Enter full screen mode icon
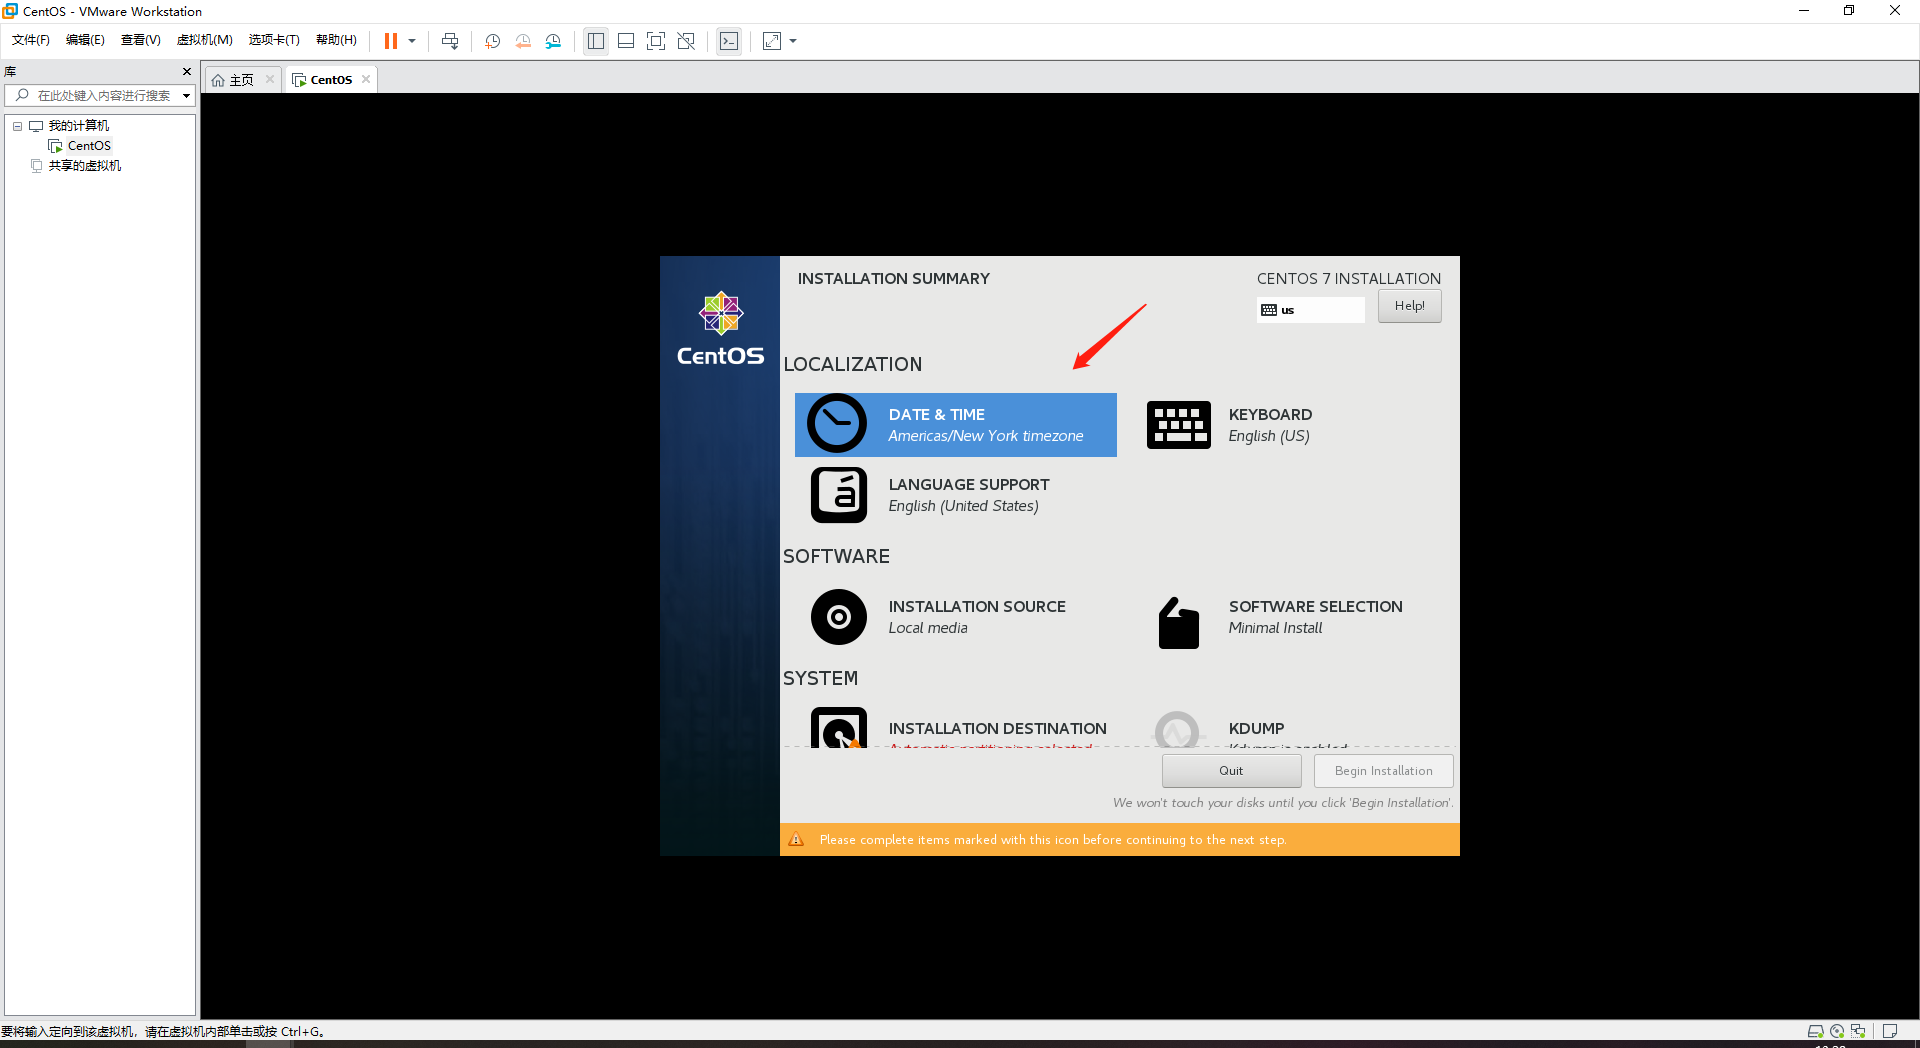The height and width of the screenshot is (1048, 1920). [656, 41]
